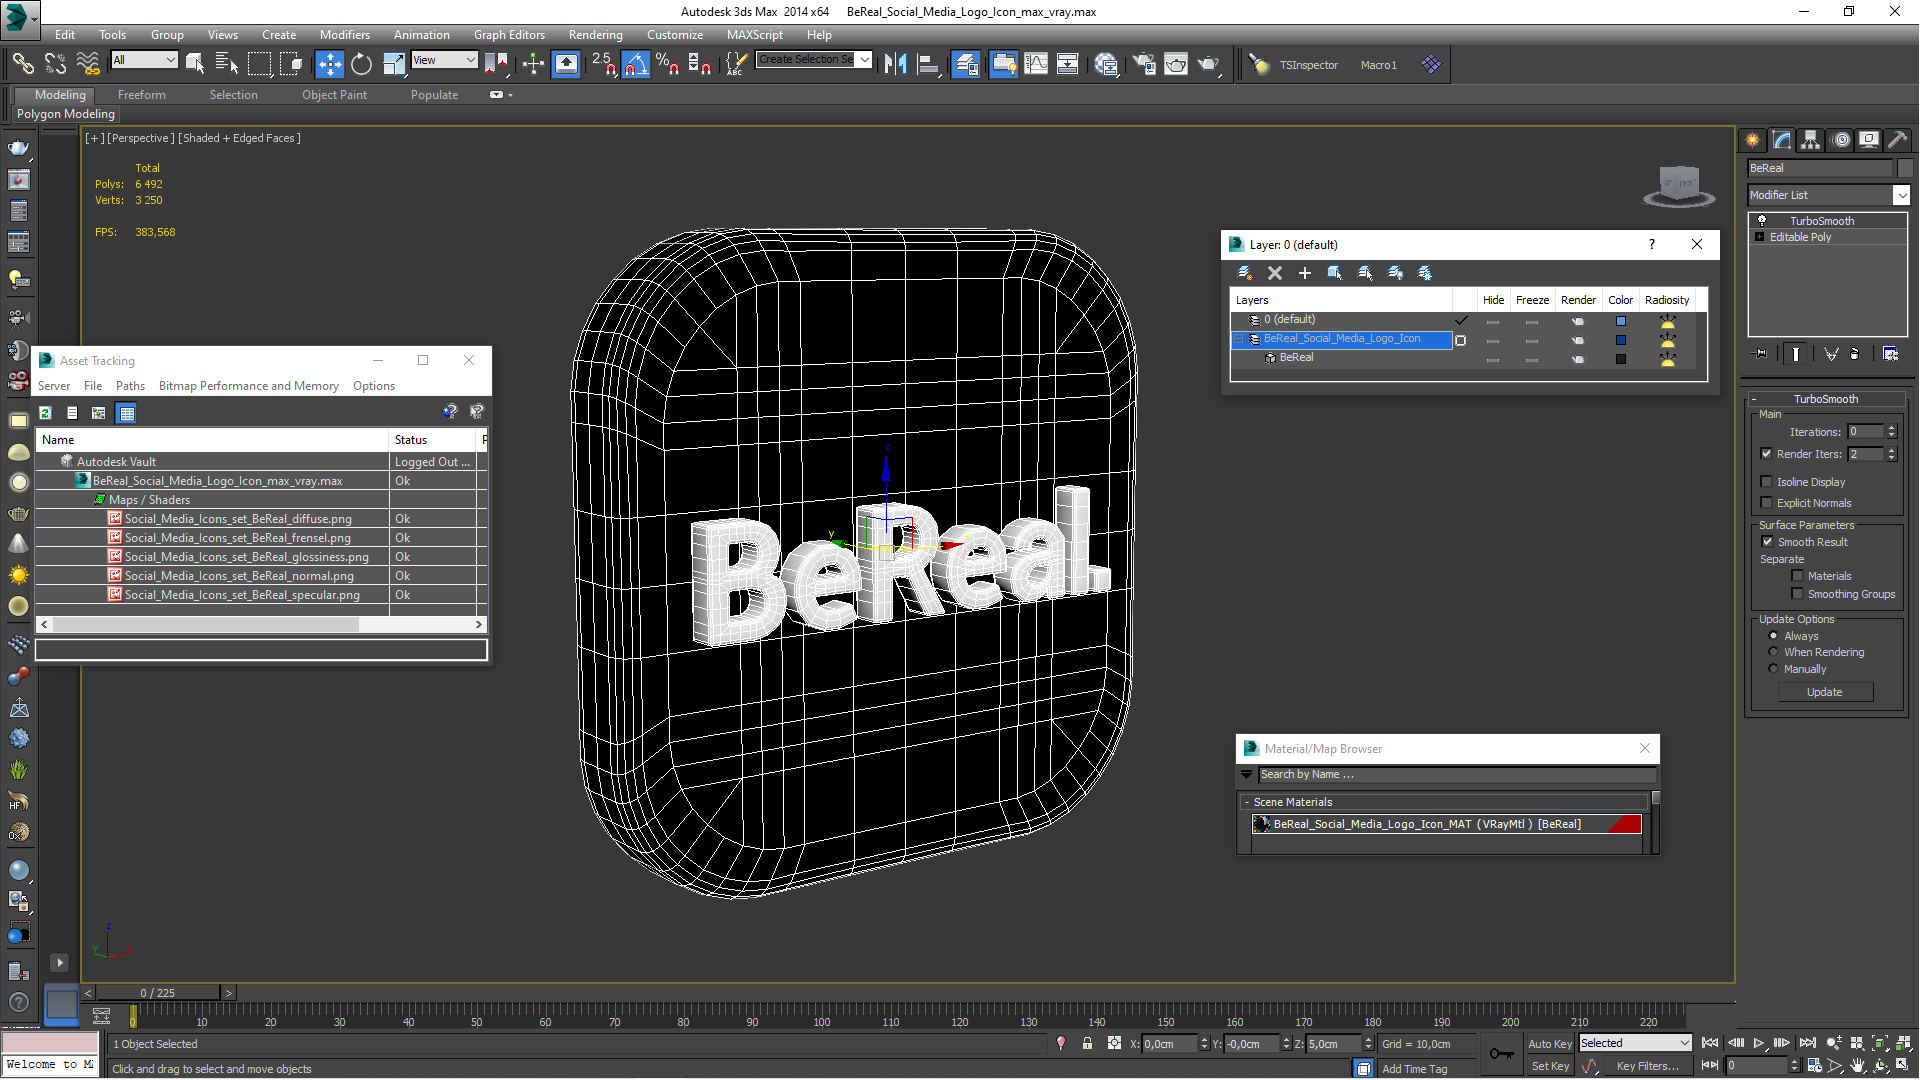Click the Toggle Set Key Mode key icon
Viewport: 1920px width, 1080px height.
1501,1054
